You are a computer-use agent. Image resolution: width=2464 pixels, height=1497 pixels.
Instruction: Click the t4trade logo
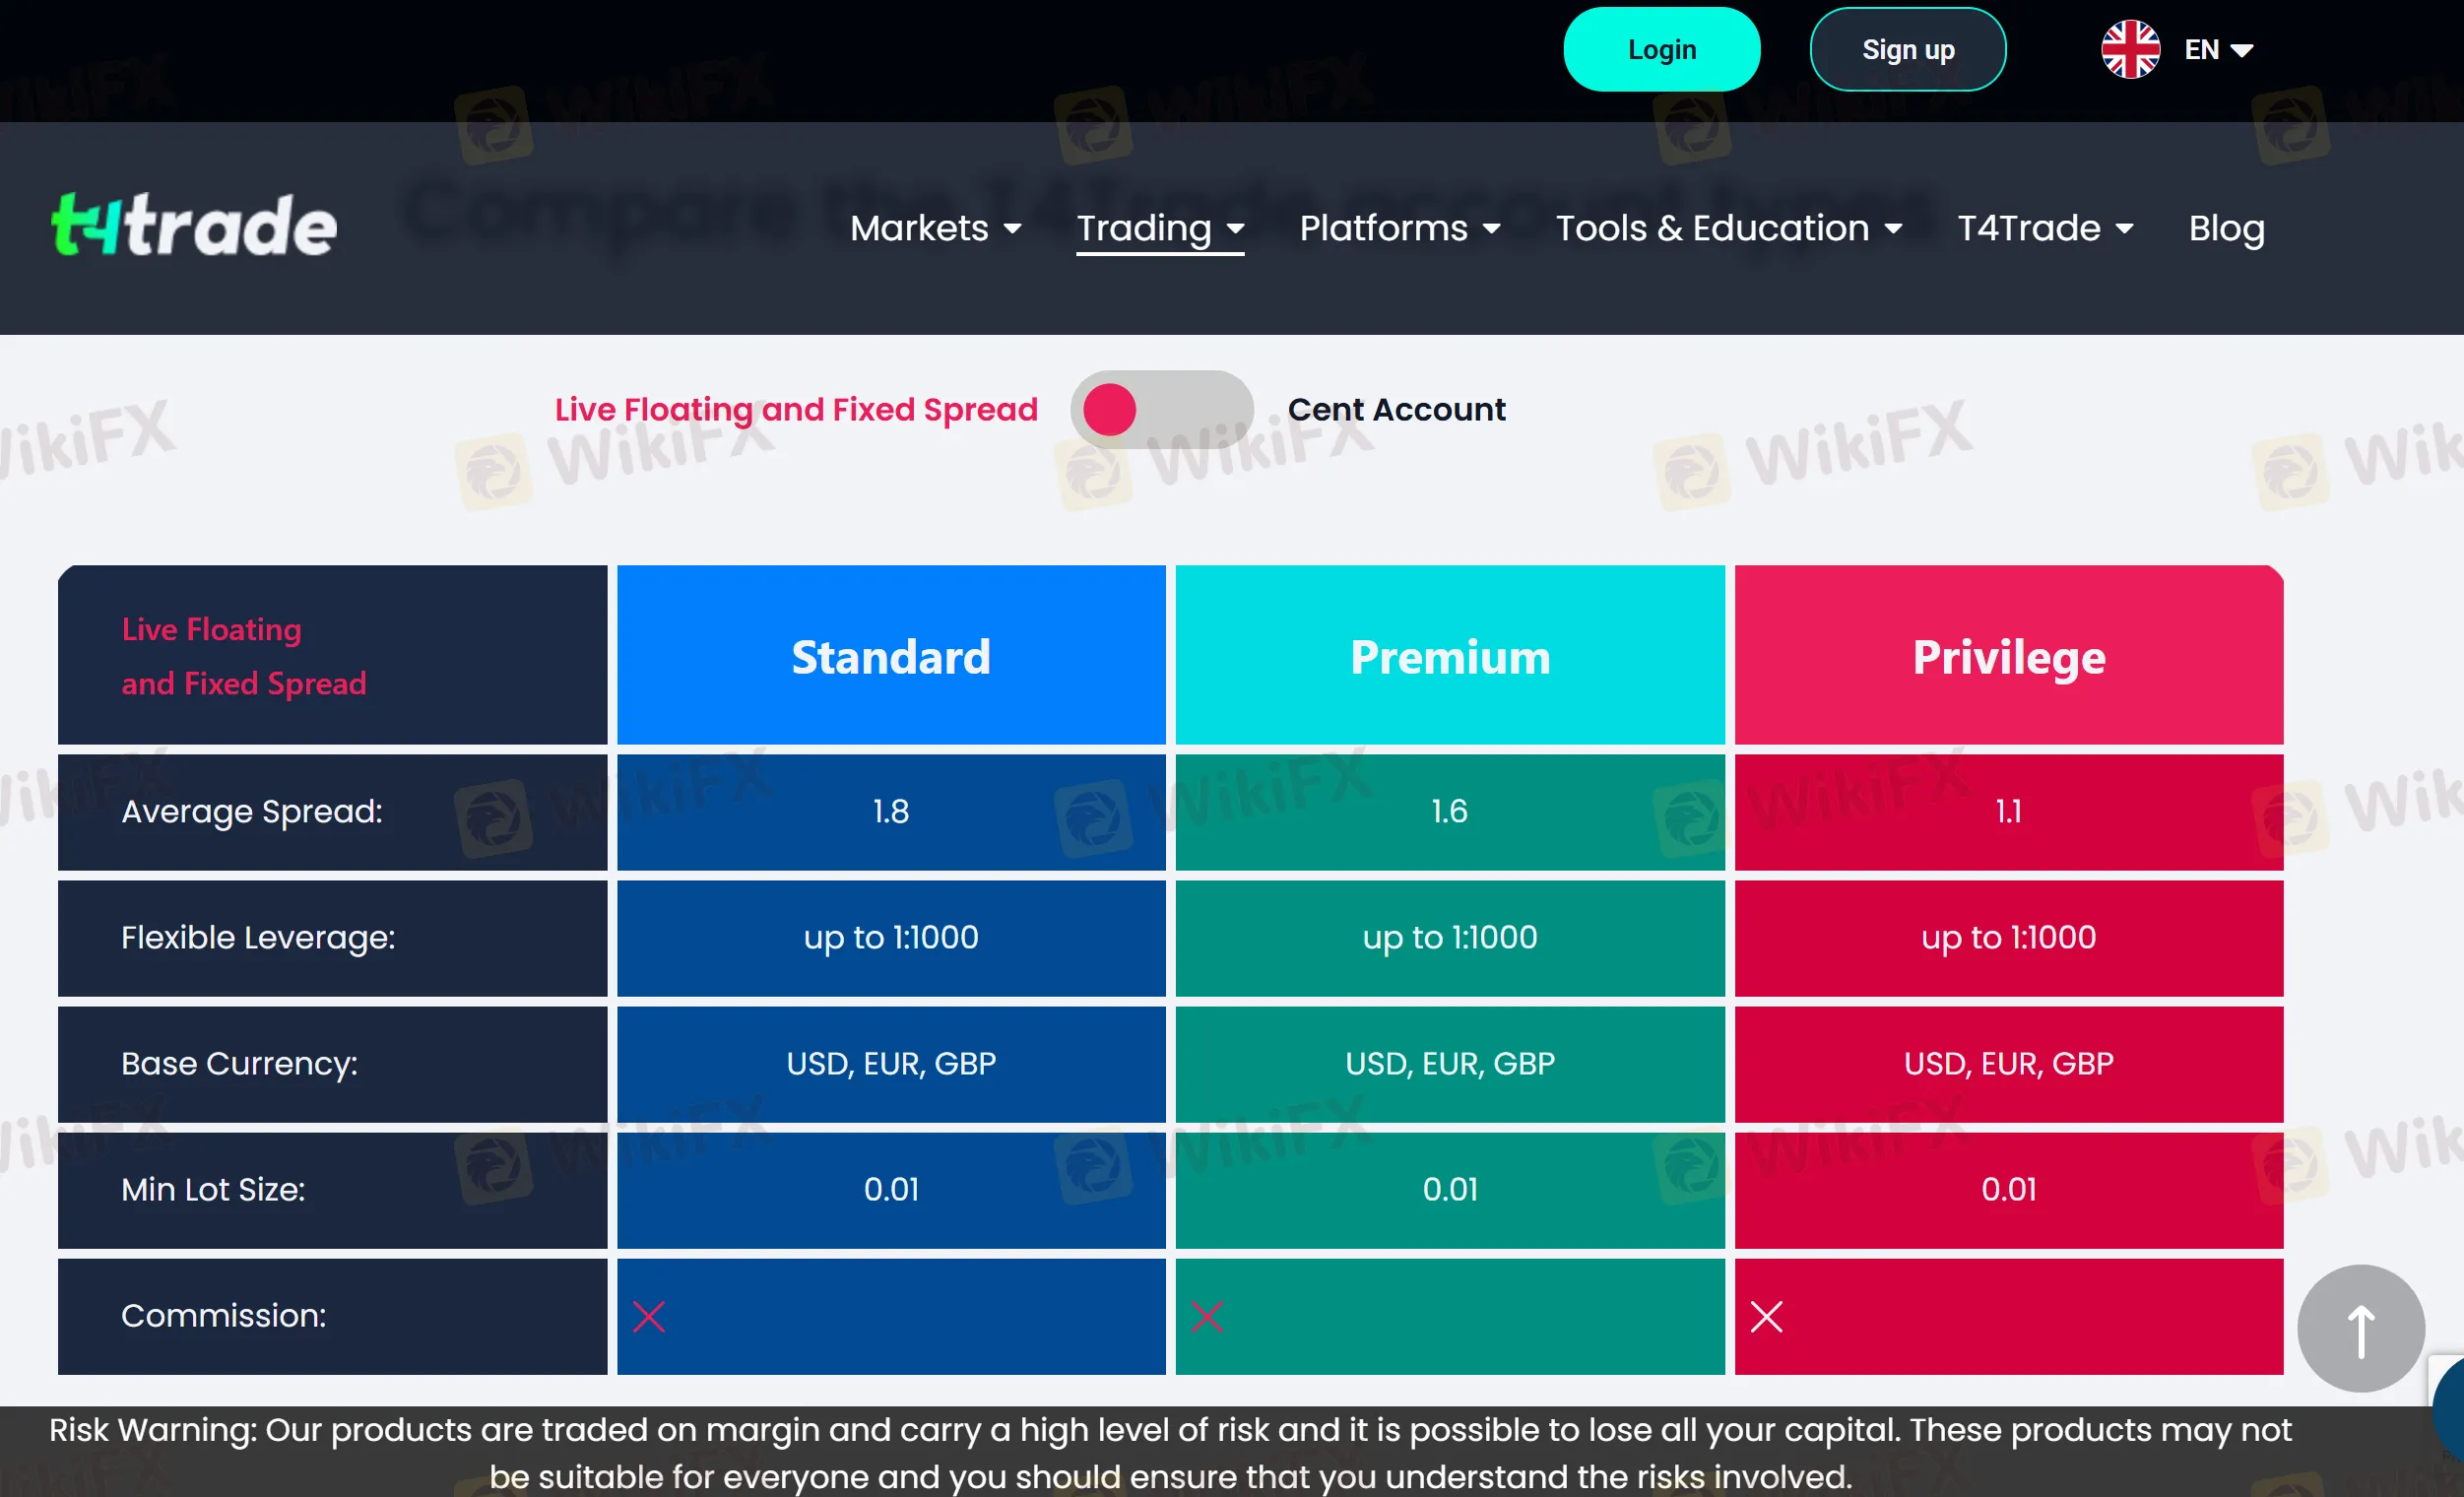click(194, 226)
